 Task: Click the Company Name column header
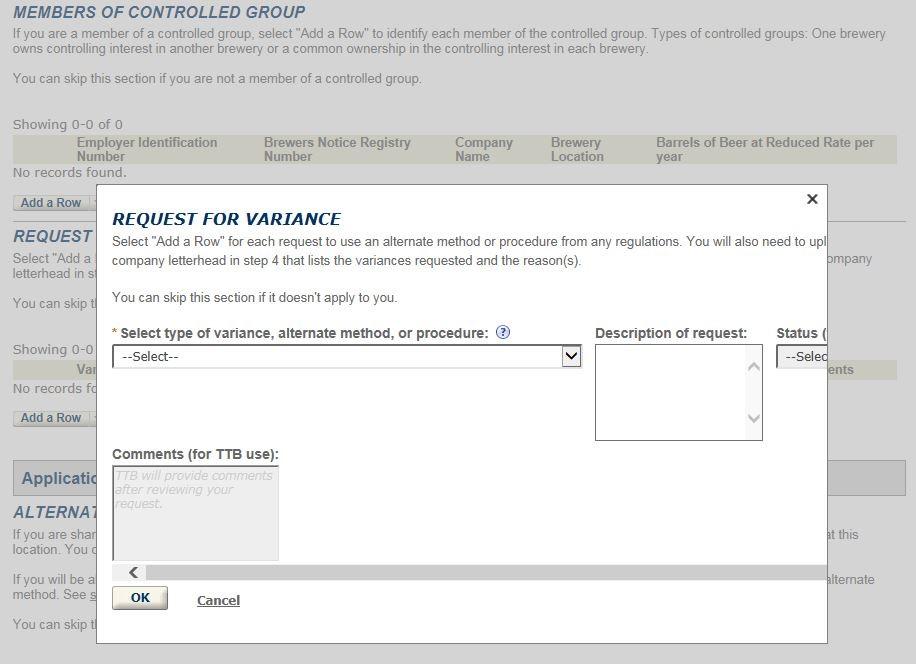(x=483, y=149)
